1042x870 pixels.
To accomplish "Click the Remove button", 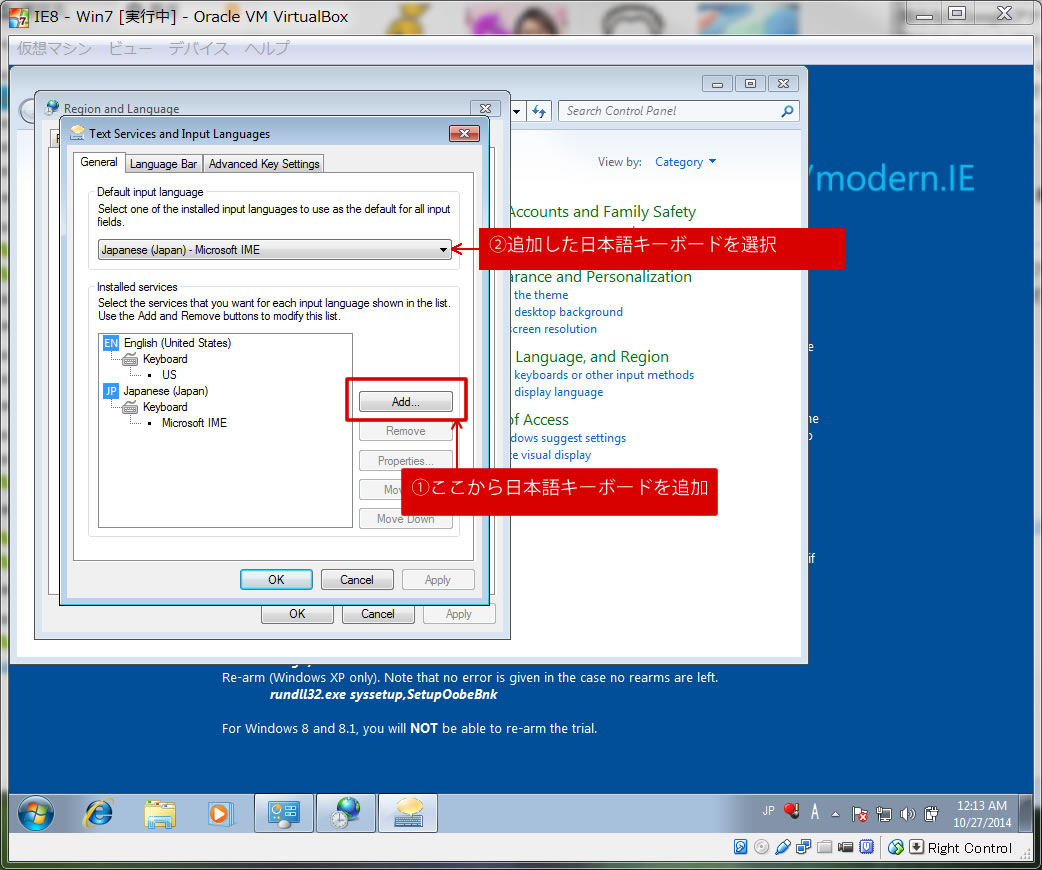I will tap(405, 431).
